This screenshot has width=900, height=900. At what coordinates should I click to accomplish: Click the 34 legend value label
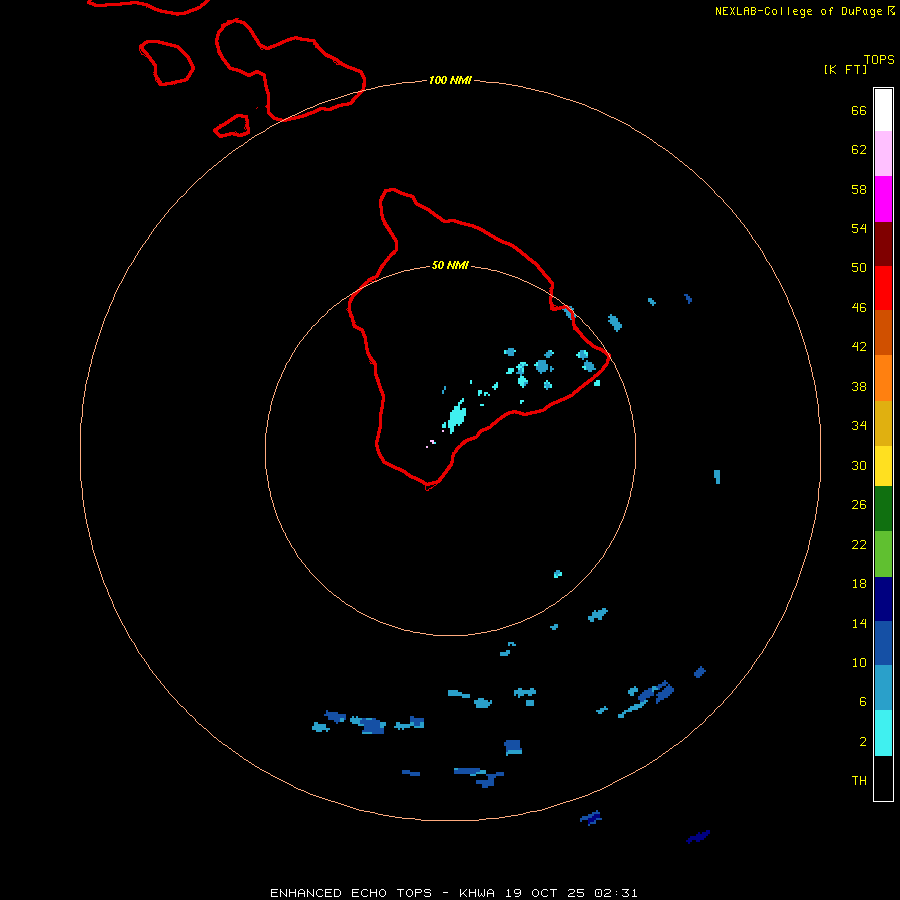pyautogui.click(x=859, y=425)
